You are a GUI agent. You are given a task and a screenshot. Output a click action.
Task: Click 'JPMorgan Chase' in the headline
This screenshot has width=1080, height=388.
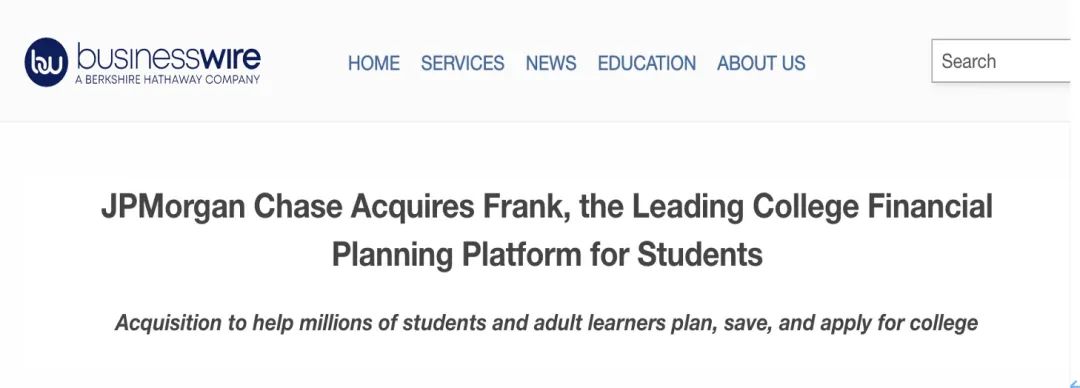(x=222, y=207)
